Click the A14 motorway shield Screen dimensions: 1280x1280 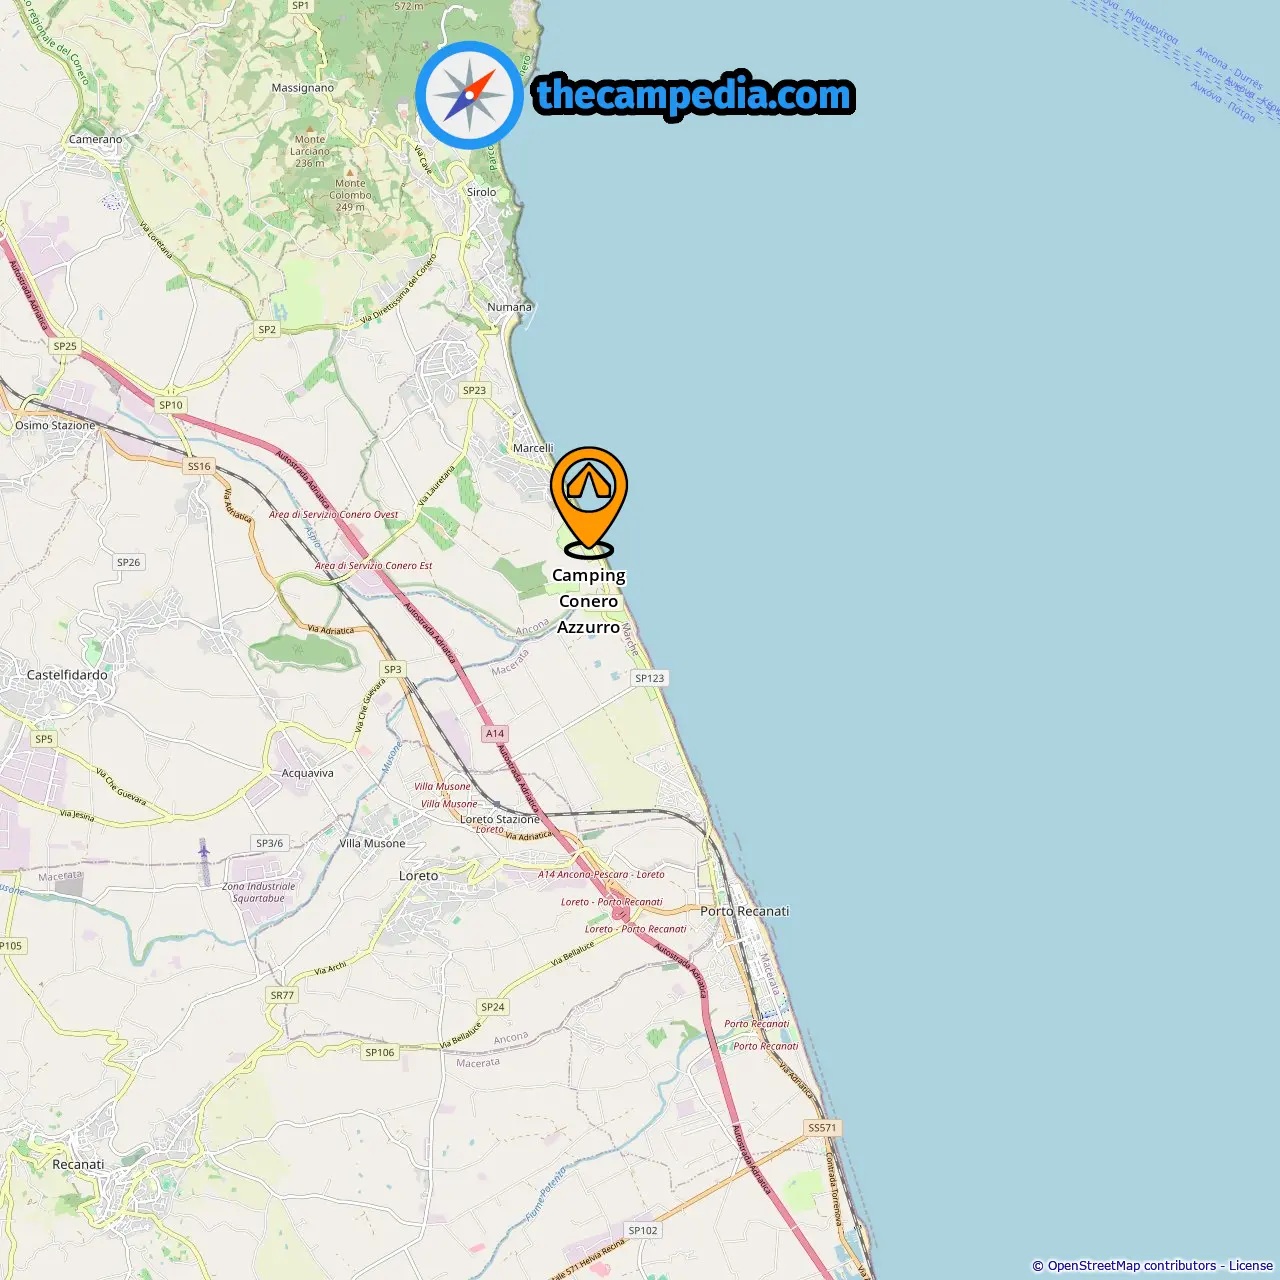pyautogui.click(x=495, y=733)
